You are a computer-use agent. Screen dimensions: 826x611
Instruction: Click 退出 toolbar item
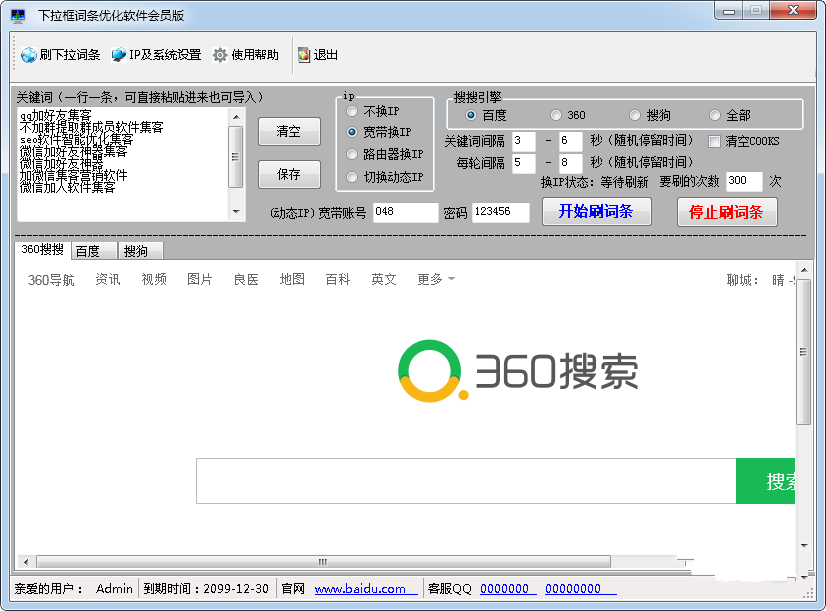(318, 55)
